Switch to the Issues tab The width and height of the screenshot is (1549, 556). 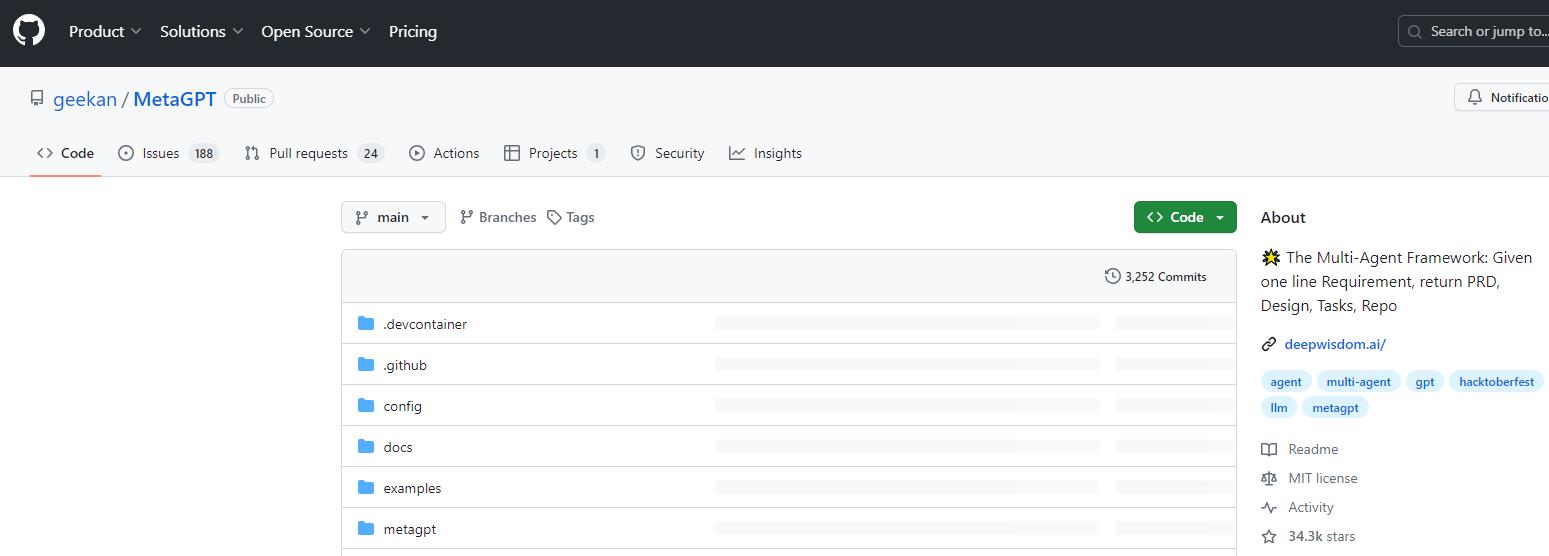click(x=168, y=153)
